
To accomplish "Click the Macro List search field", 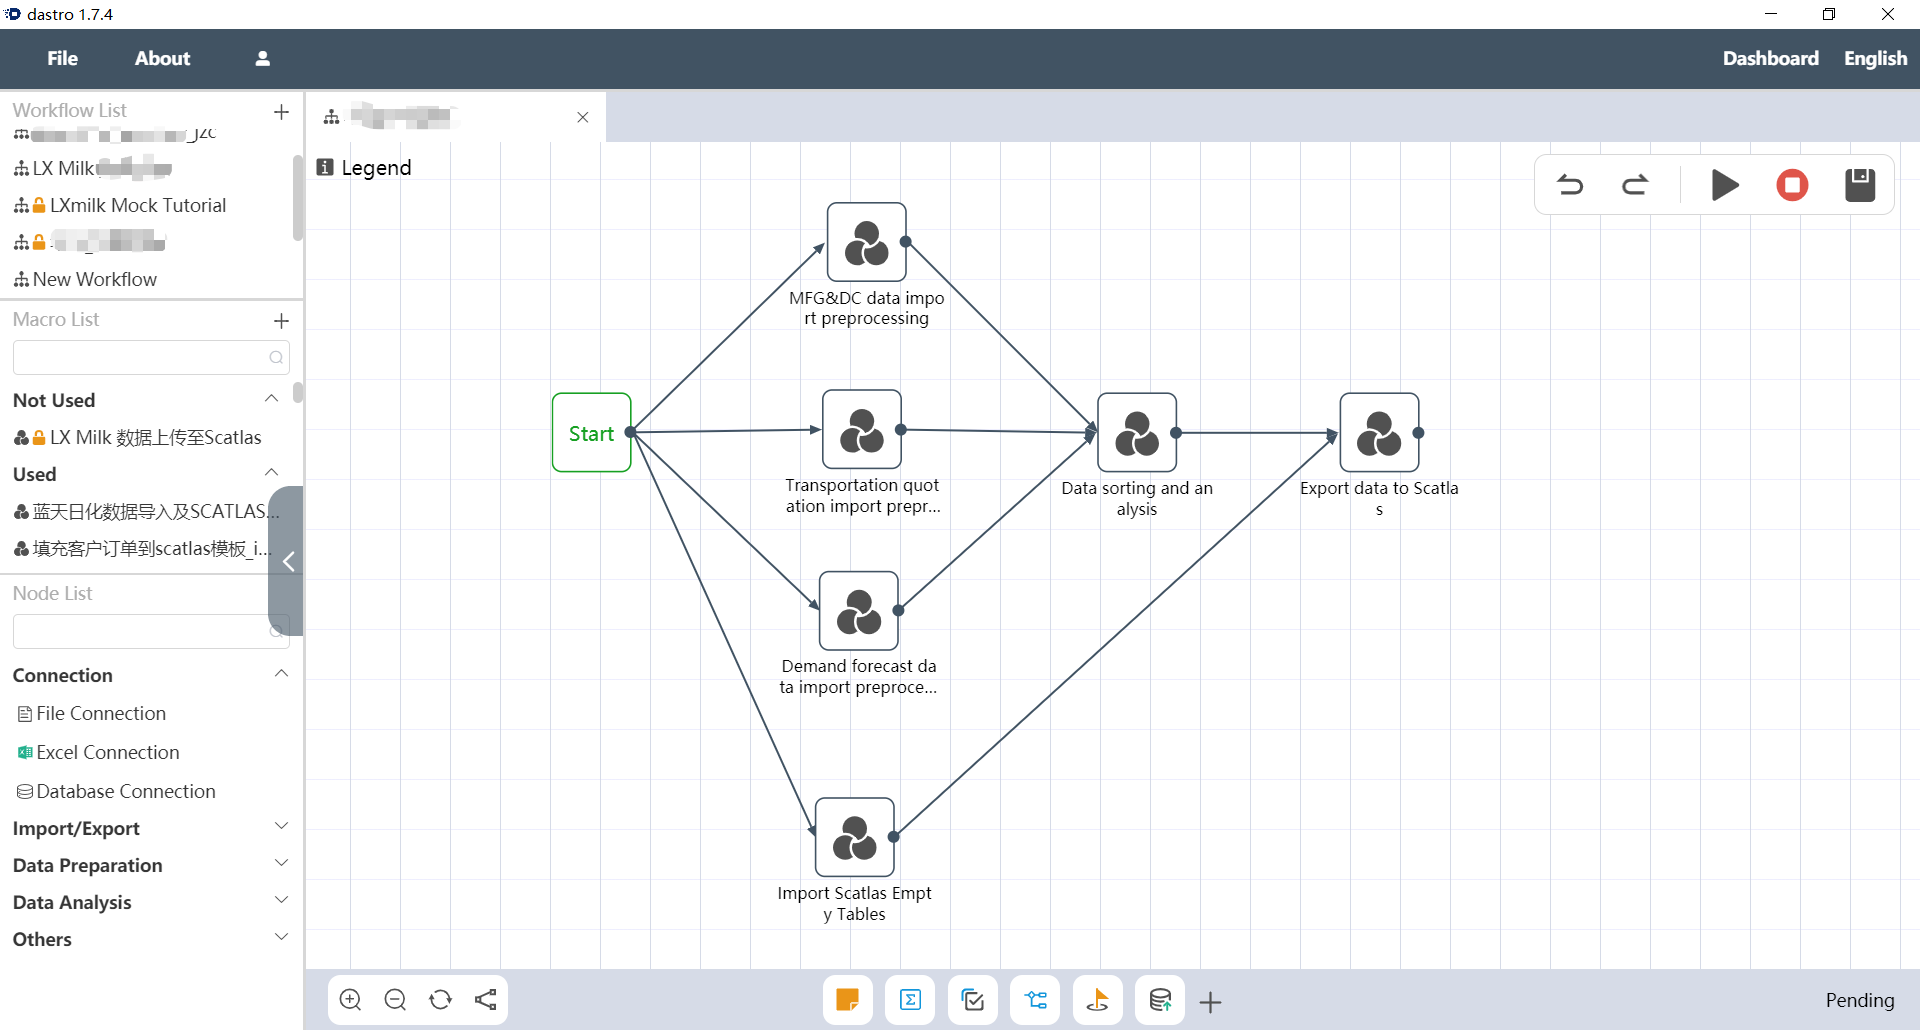I will (140, 357).
